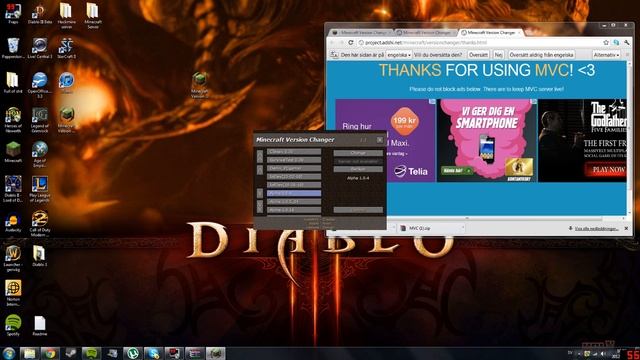Open the Minecraft Server folder icon
Viewport: 640px width, 360px height.
tap(93, 16)
